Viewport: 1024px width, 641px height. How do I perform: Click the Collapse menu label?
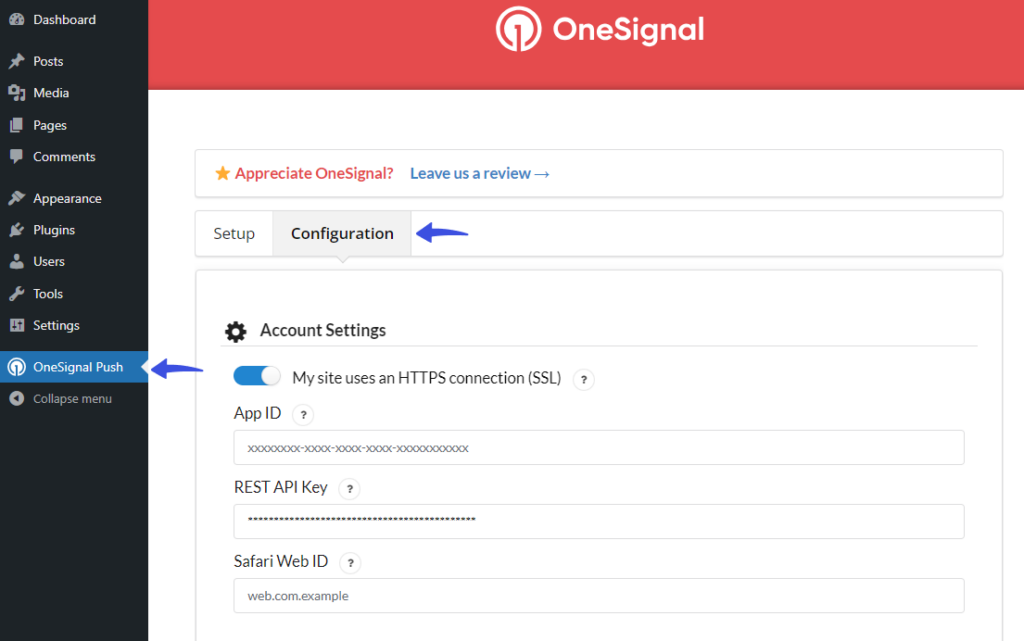pos(72,399)
